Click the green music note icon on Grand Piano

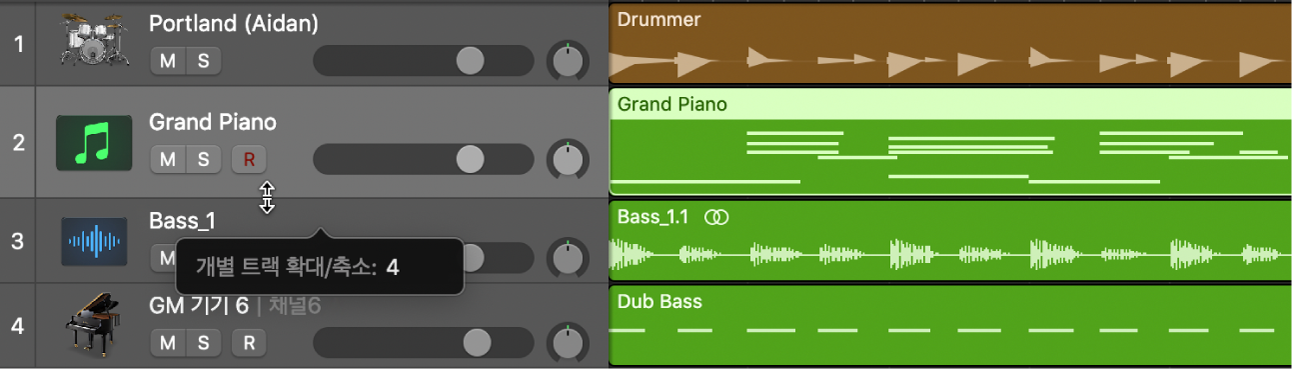coord(94,142)
